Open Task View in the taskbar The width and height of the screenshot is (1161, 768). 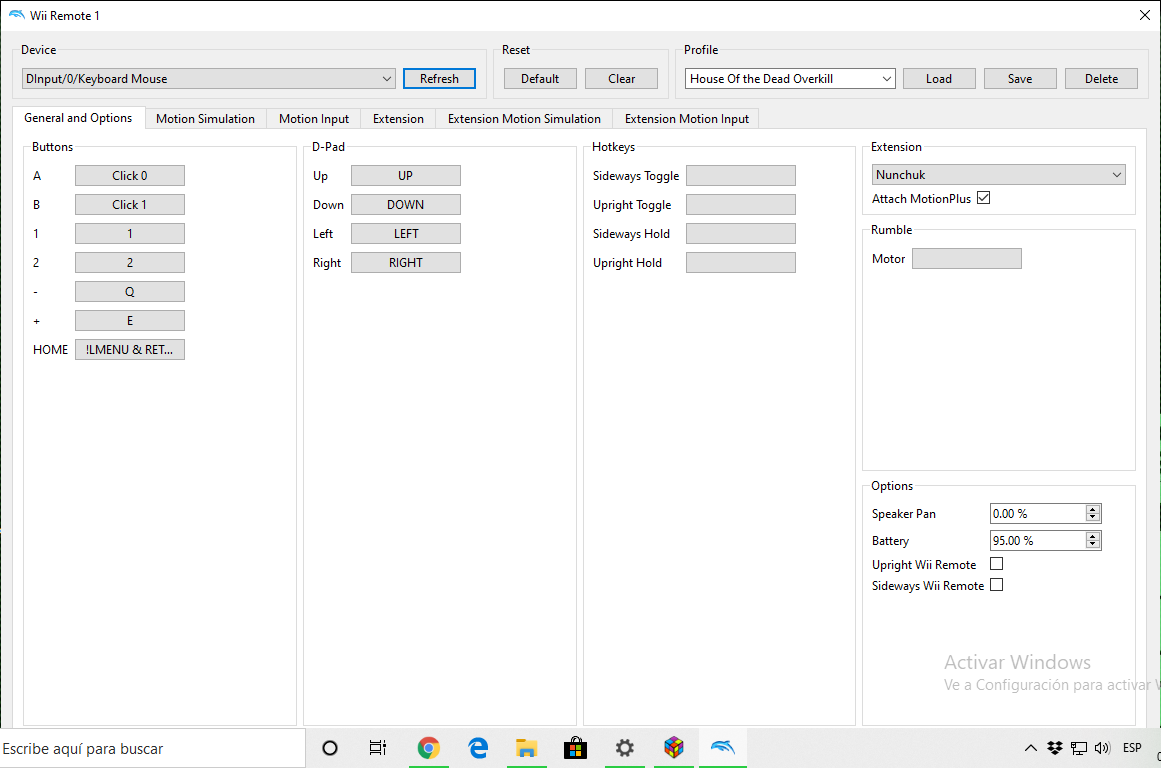[x=378, y=748]
